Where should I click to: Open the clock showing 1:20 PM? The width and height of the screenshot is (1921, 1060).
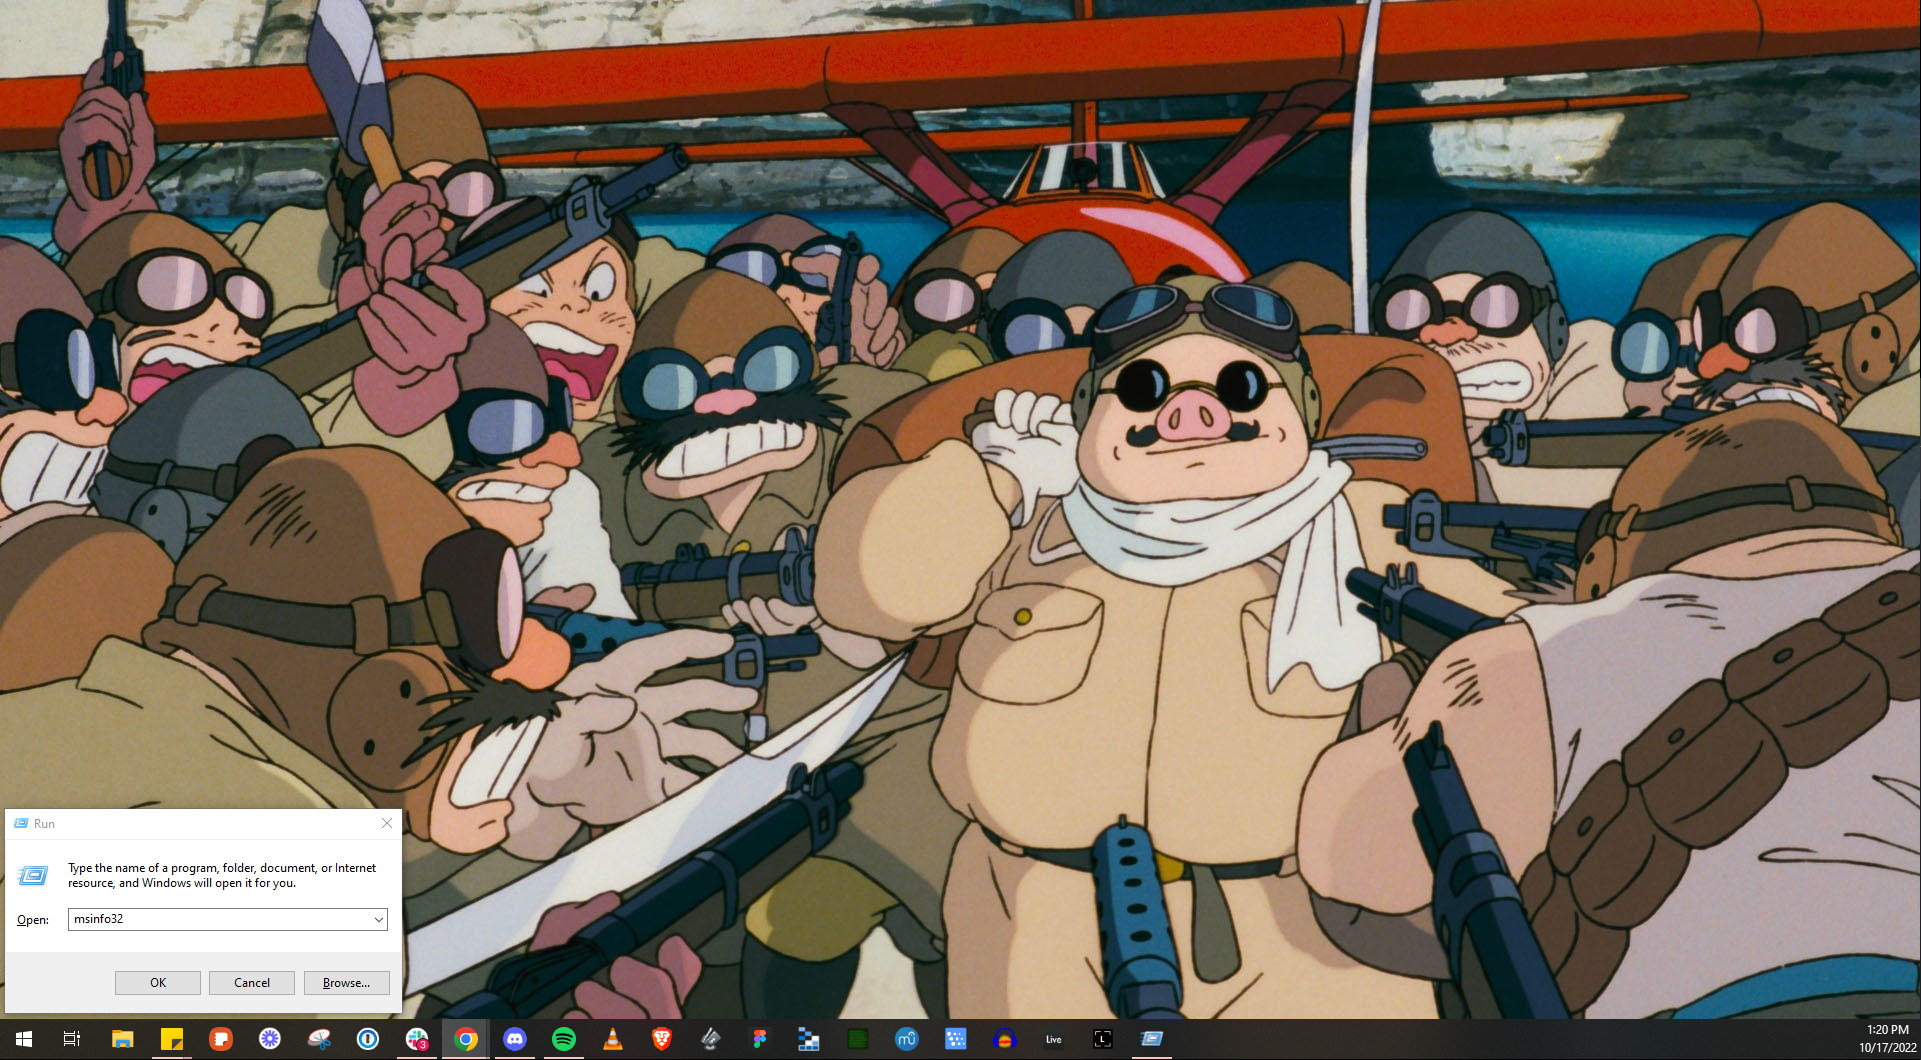point(1888,1030)
